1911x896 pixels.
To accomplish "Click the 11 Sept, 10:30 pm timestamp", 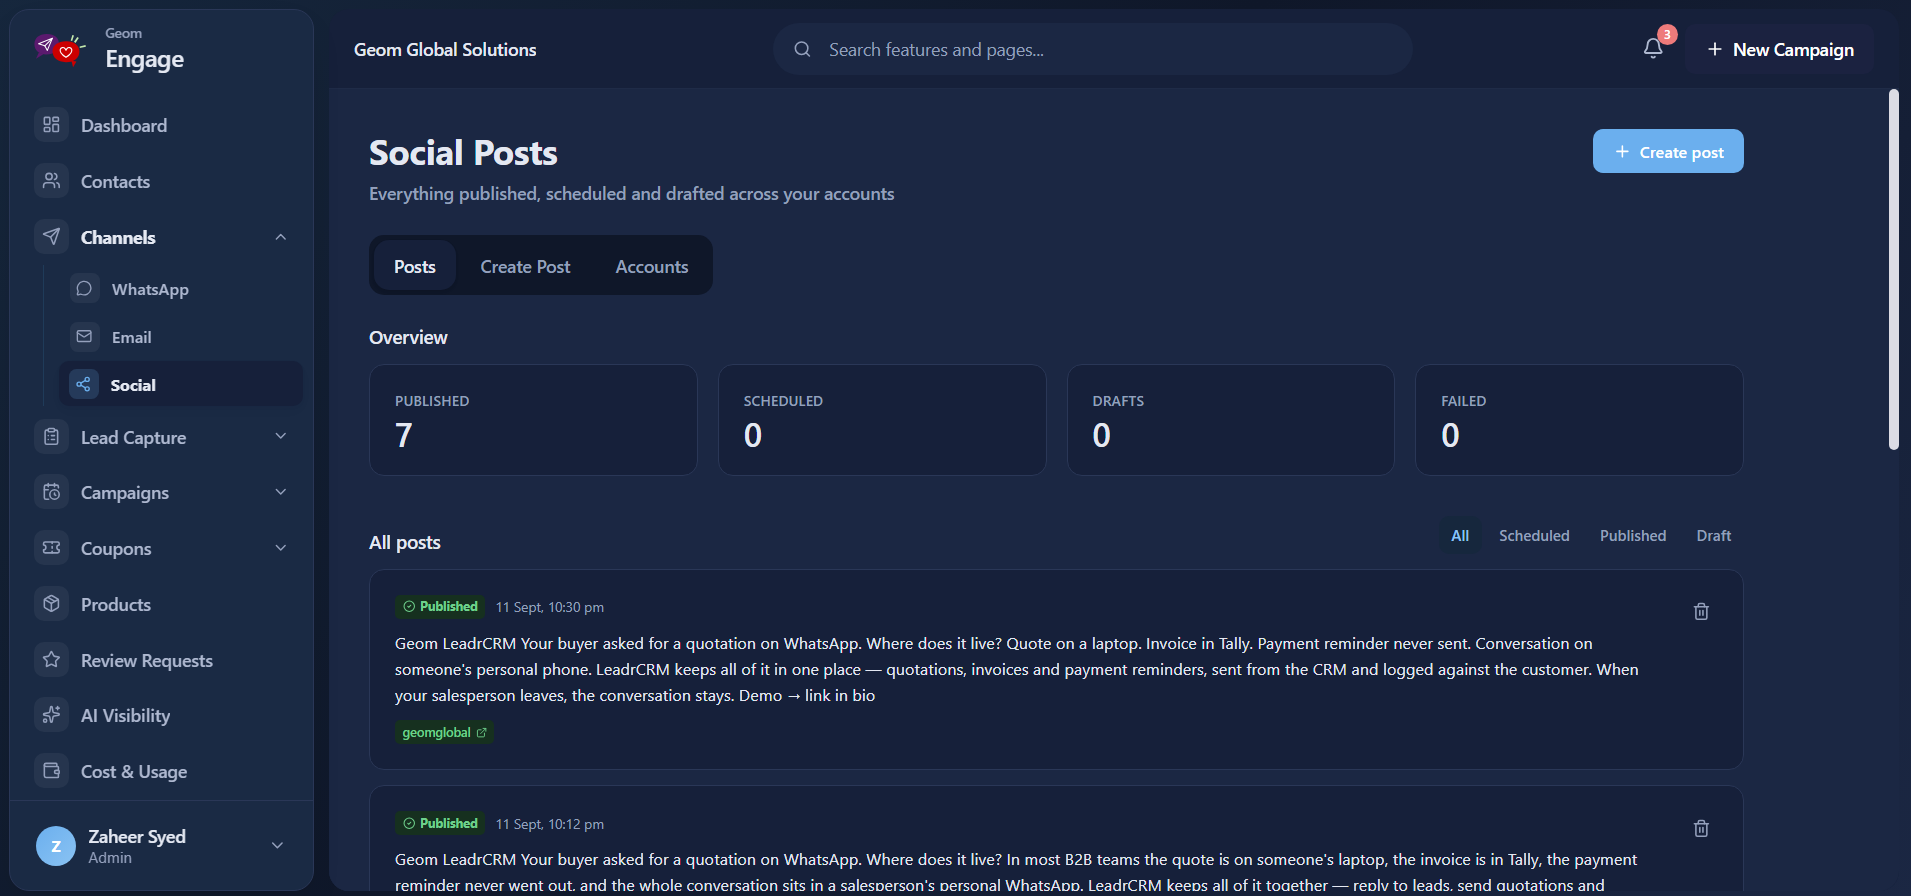I will 550,607.
